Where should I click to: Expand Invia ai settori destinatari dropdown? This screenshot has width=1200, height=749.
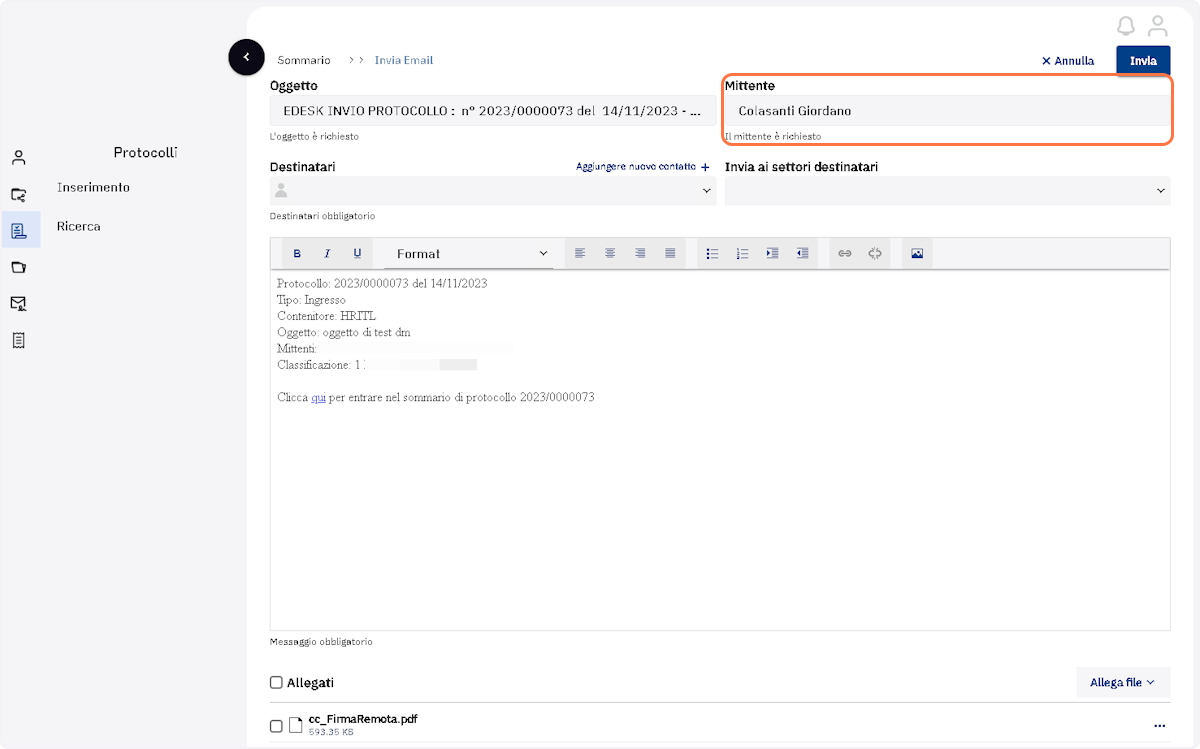pos(947,190)
